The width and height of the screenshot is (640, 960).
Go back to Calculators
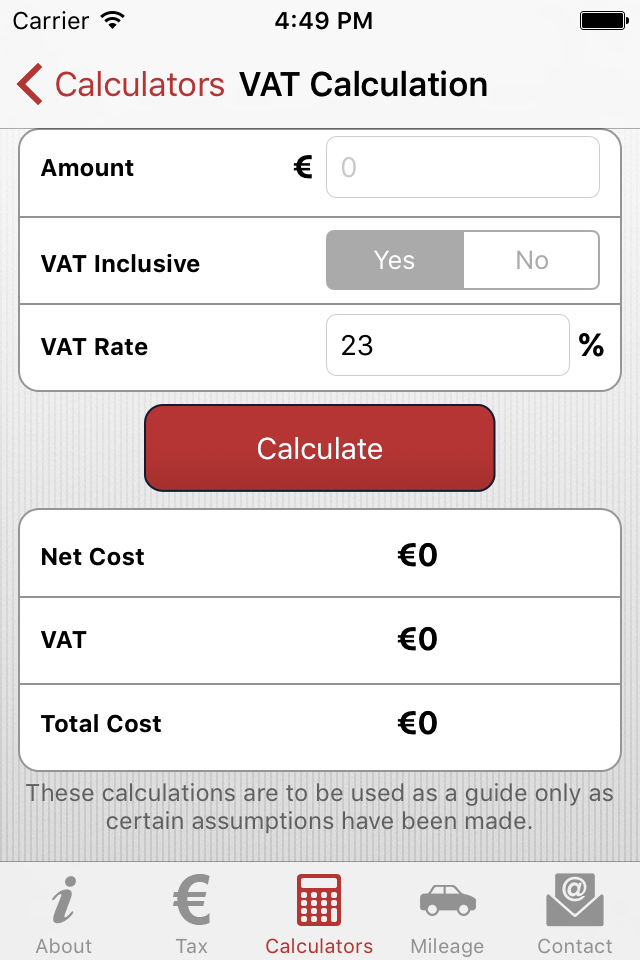[139, 85]
